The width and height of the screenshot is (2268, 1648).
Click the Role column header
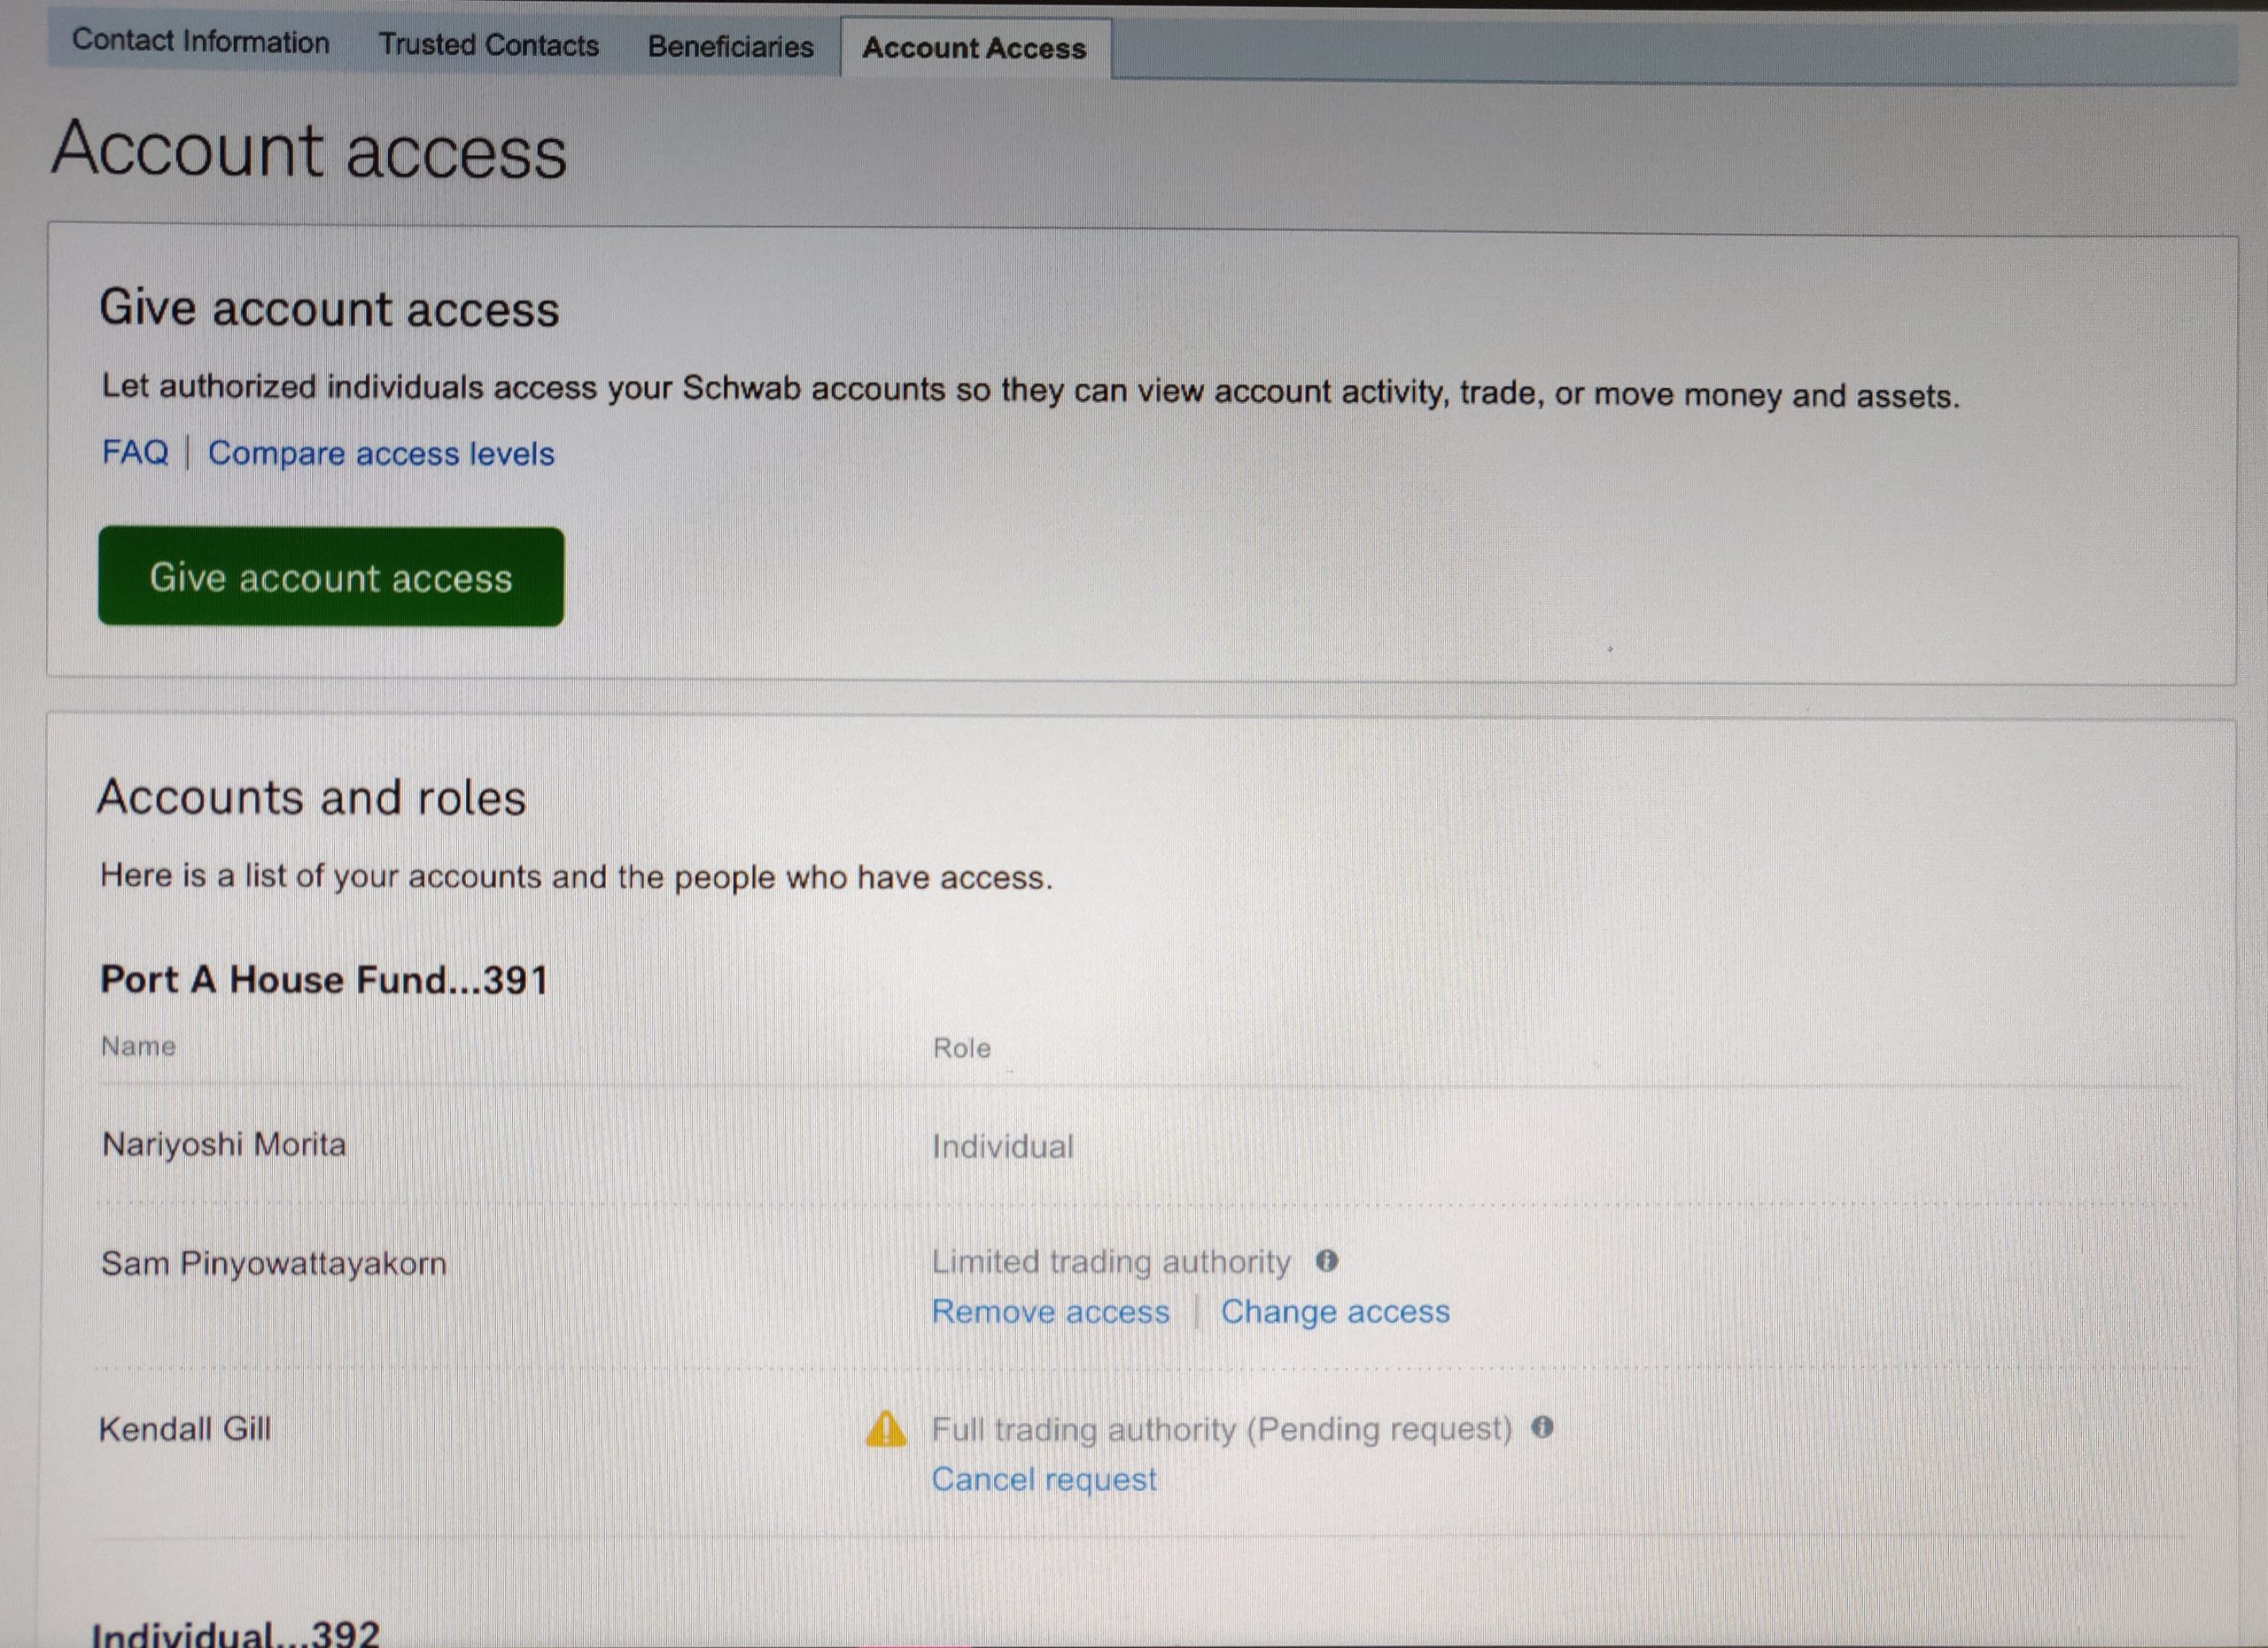(x=961, y=1048)
